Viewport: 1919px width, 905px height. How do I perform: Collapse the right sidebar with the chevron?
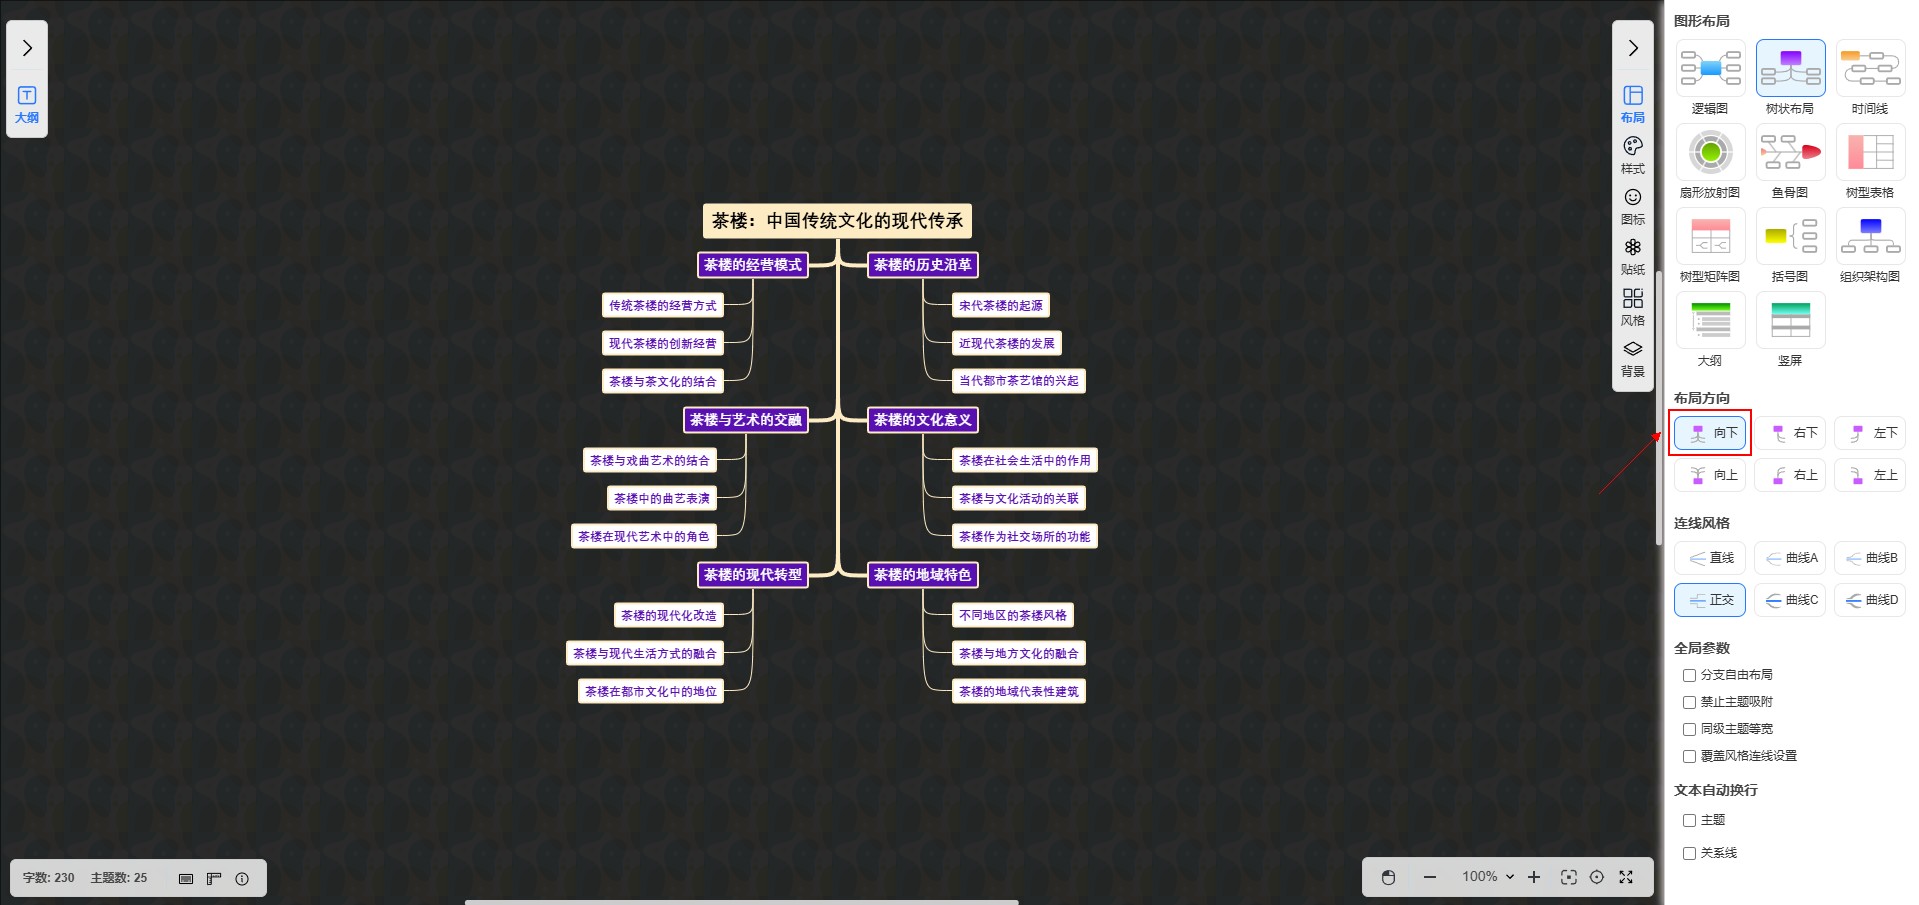coord(1633,48)
